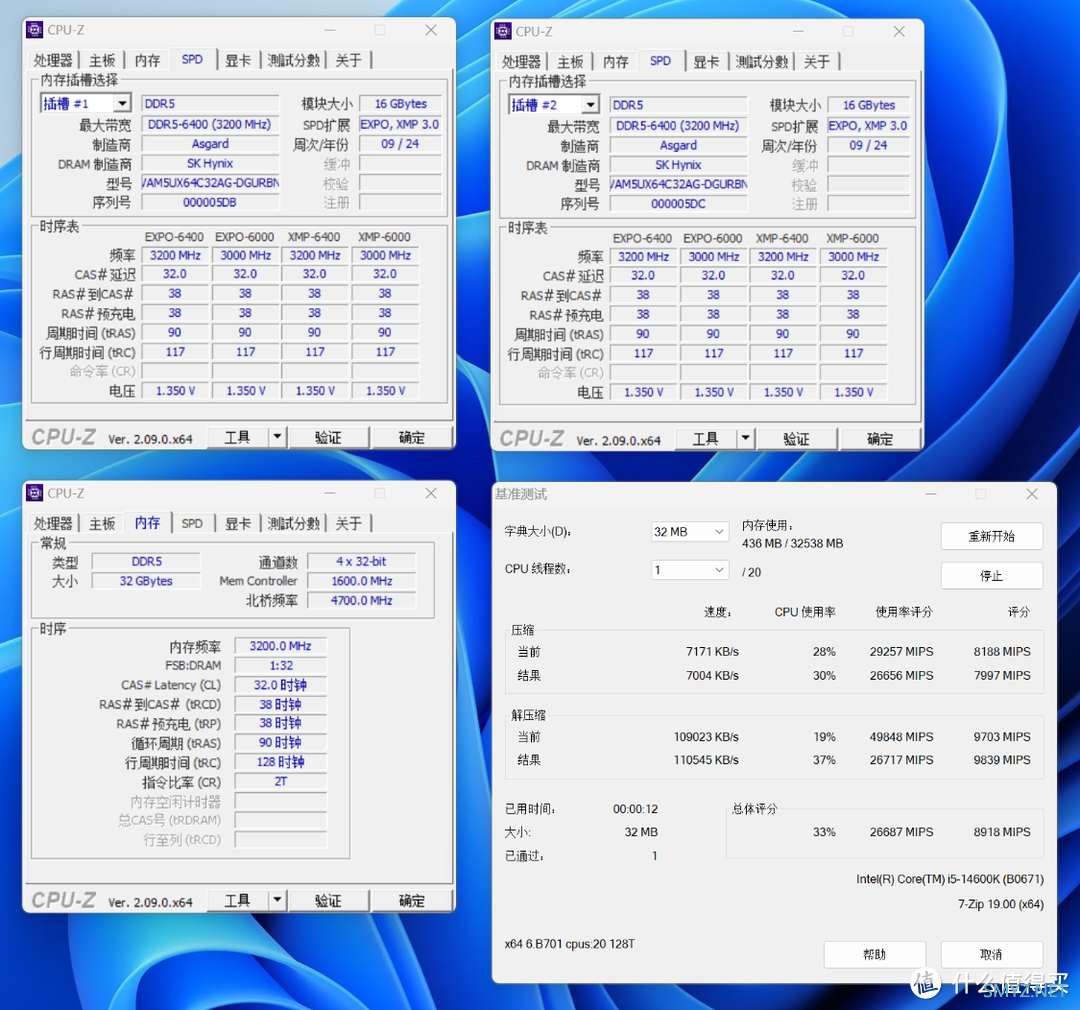Click serial number field 000005DB
Viewport: 1080px width, 1010px height.
210,202
